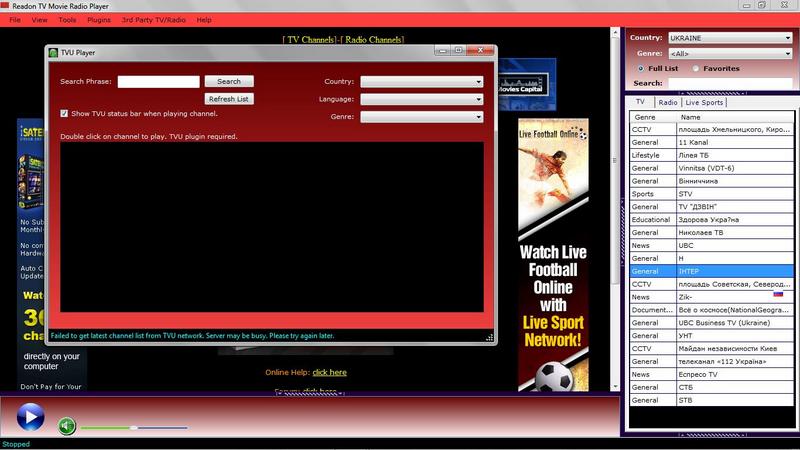Click the iSATE satellite TV ad banner

(31, 255)
